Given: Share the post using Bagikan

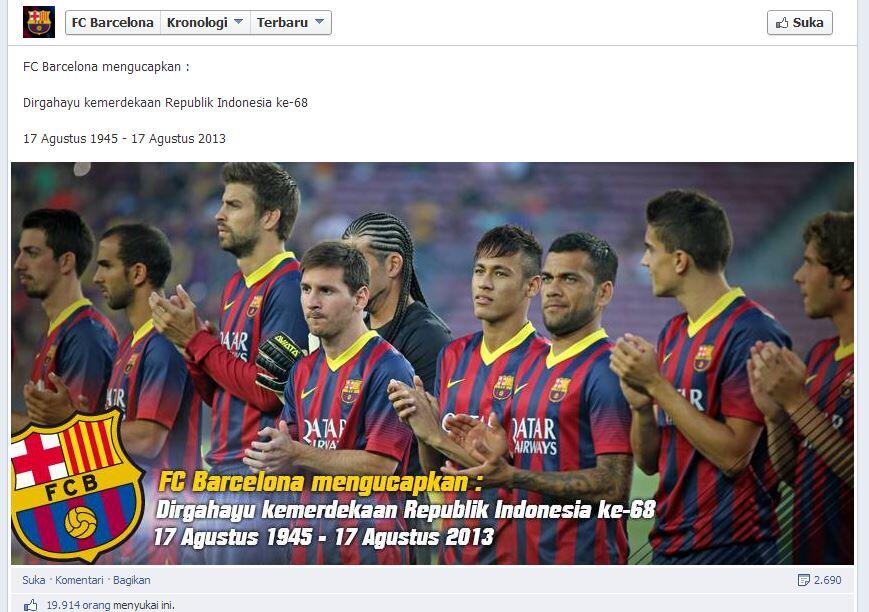Looking at the screenshot, I should [x=132, y=580].
